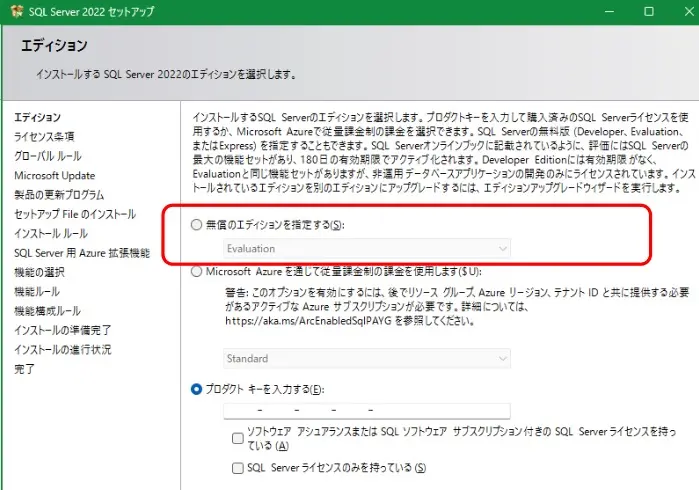The height and width of the screenshot is (490, 699).
Task: Select インストール ルール step in sidebar
Action: (x=51, y=233)
